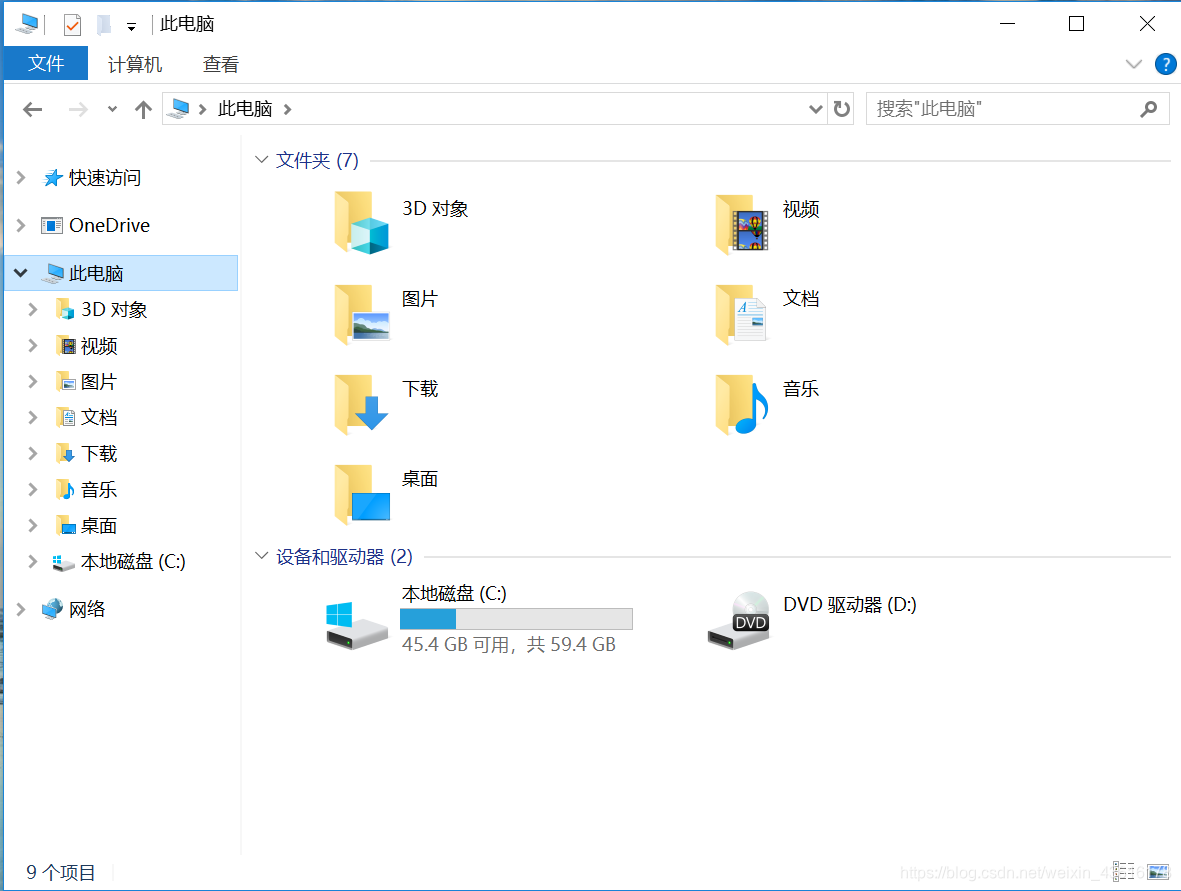Screen dimensions: 1181x891
Task: Switch to large icons view in status bar
Action: point(1158,871)
